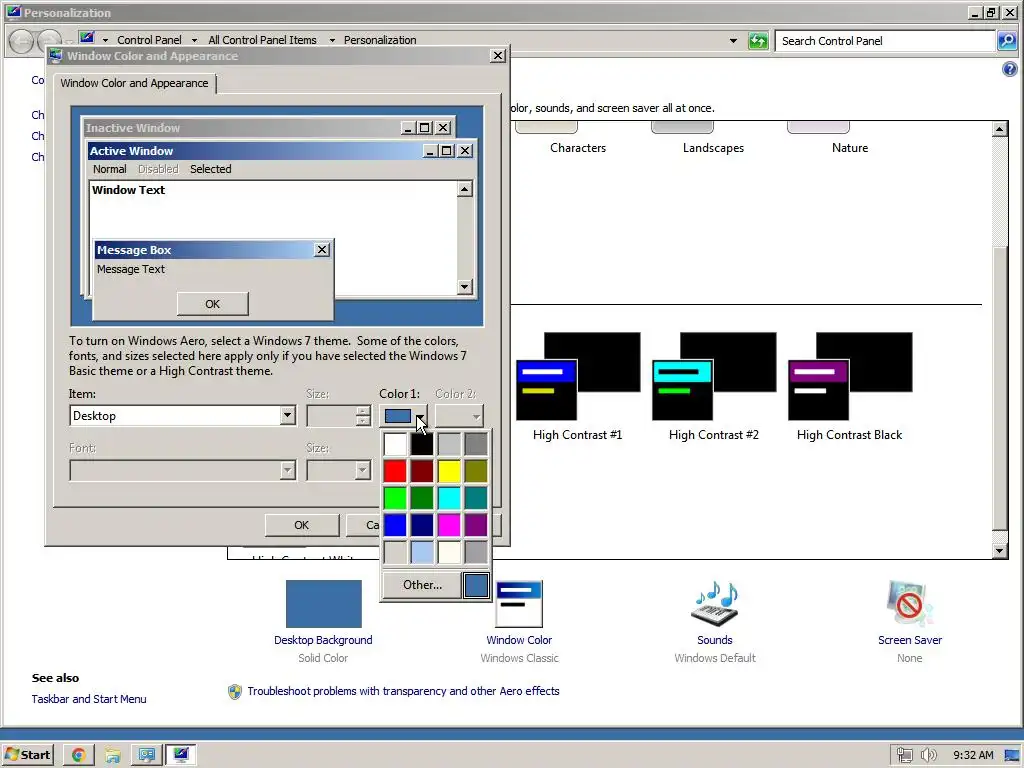
Task: Choose the dark red maroon swatch
Action: pyautogui.click(x=422, y=471)
